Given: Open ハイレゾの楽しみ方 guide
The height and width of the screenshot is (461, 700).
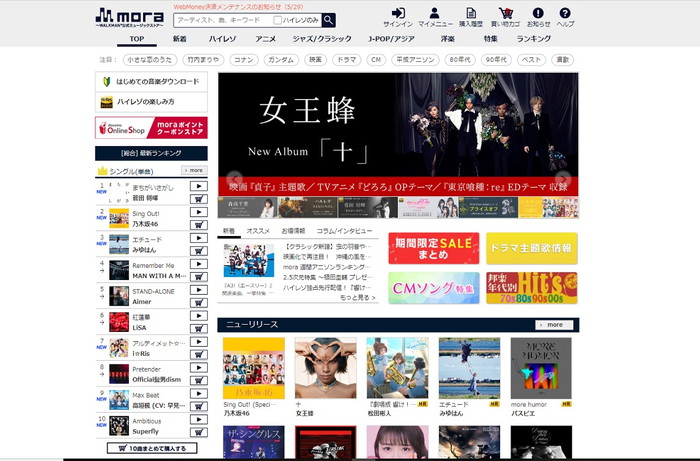Looking at the screenshot, I should [151, 102].
